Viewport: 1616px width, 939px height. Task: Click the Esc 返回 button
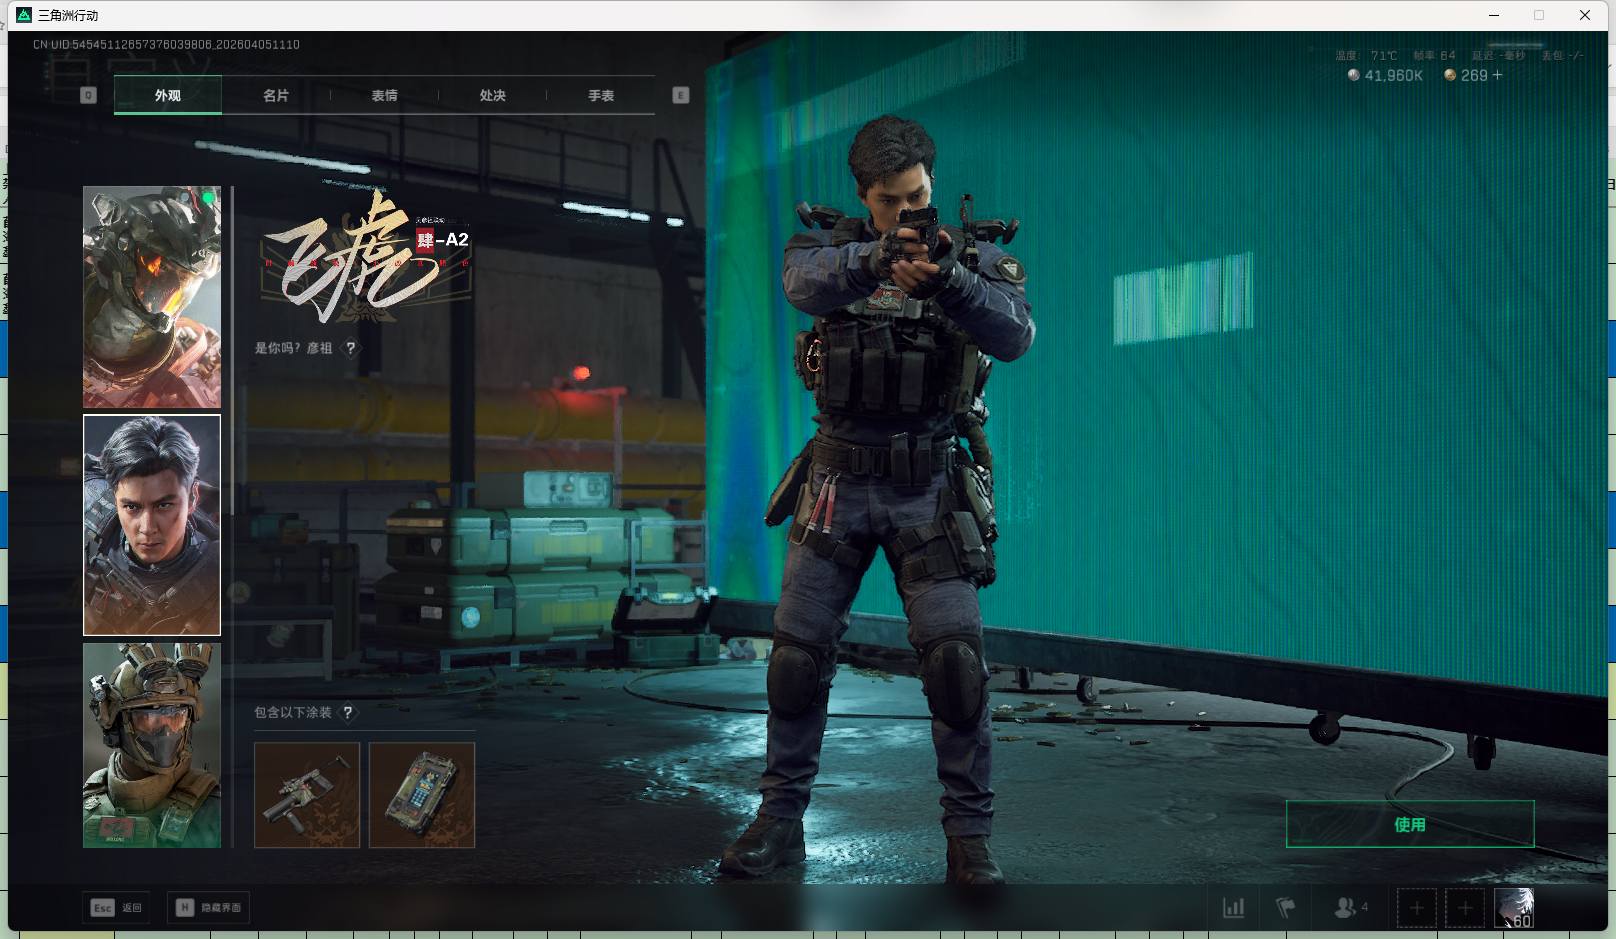[117, 908]
